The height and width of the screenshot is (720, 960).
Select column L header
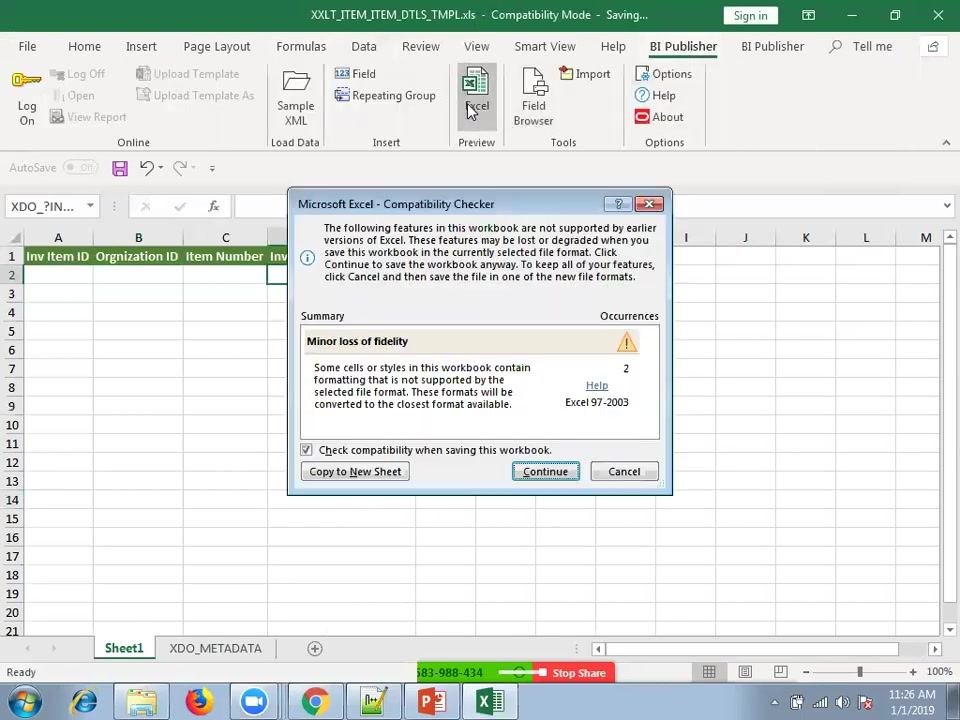pos(866,238)
